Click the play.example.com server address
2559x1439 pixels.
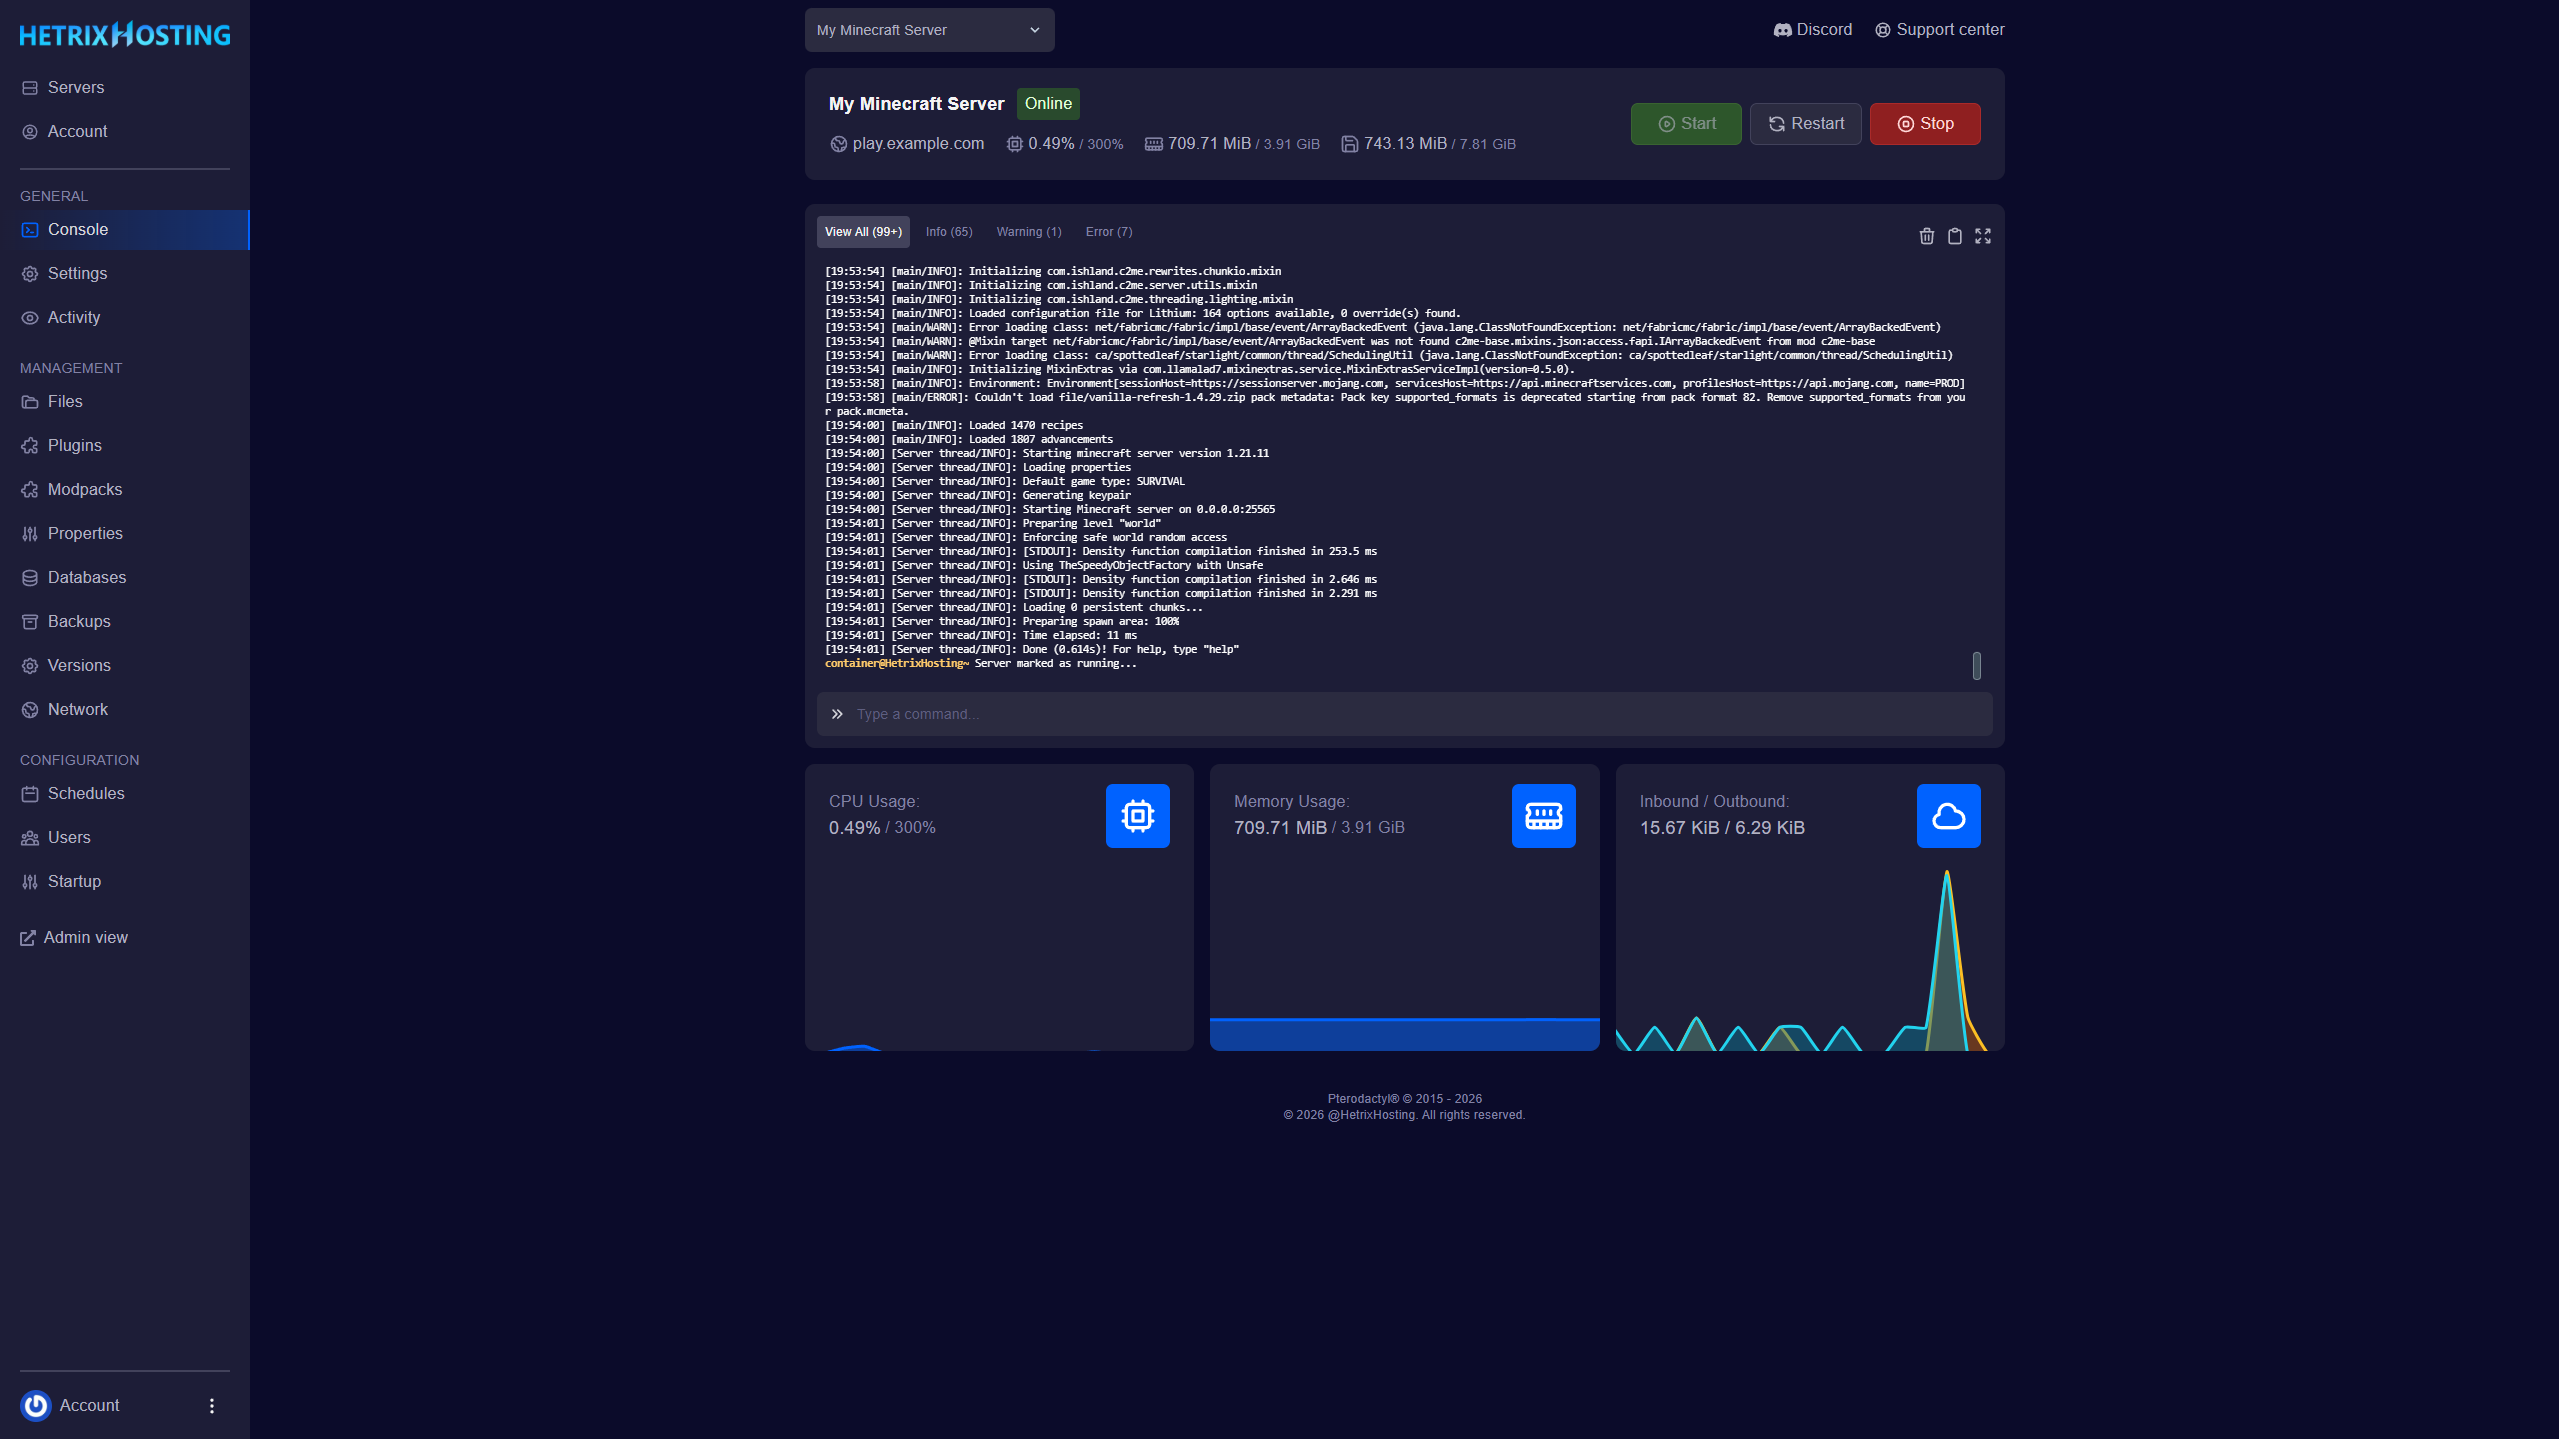918,144
